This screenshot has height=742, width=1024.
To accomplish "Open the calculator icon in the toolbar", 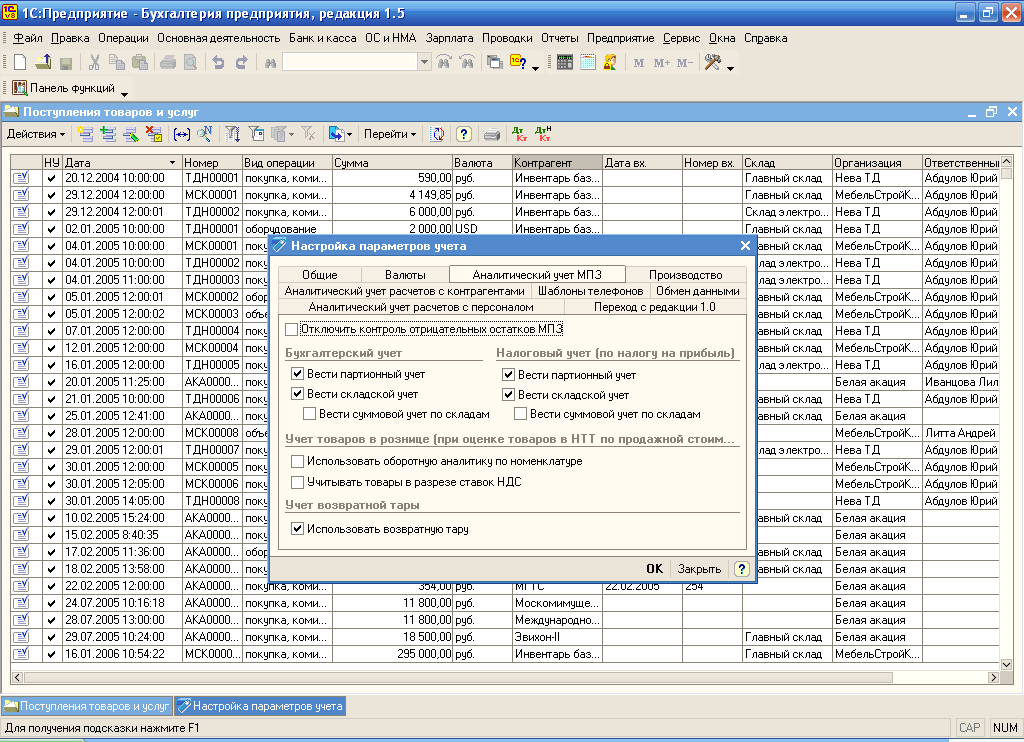I will (x=565, y=63).
